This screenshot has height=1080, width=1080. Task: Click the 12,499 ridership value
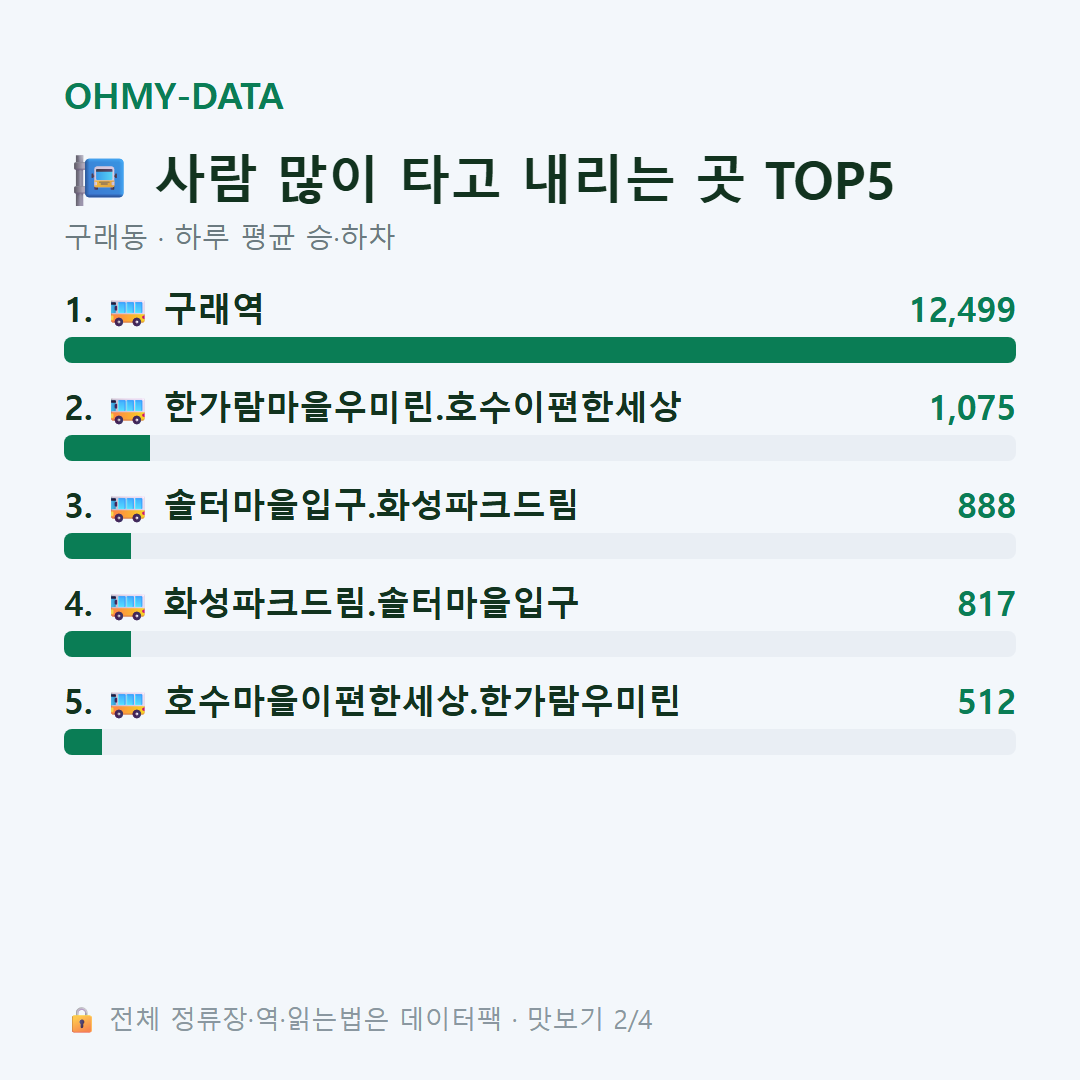(x=962, y=311)
